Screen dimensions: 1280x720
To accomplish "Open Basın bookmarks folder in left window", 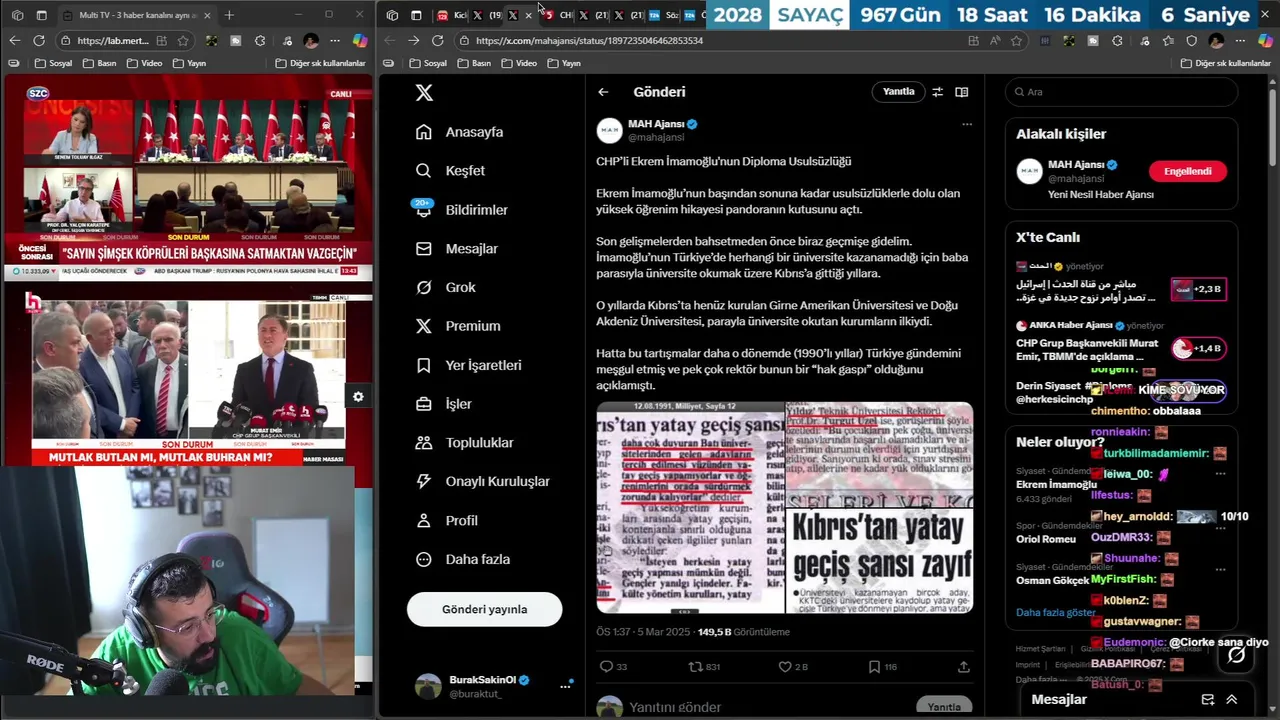I will pos(101,63).
